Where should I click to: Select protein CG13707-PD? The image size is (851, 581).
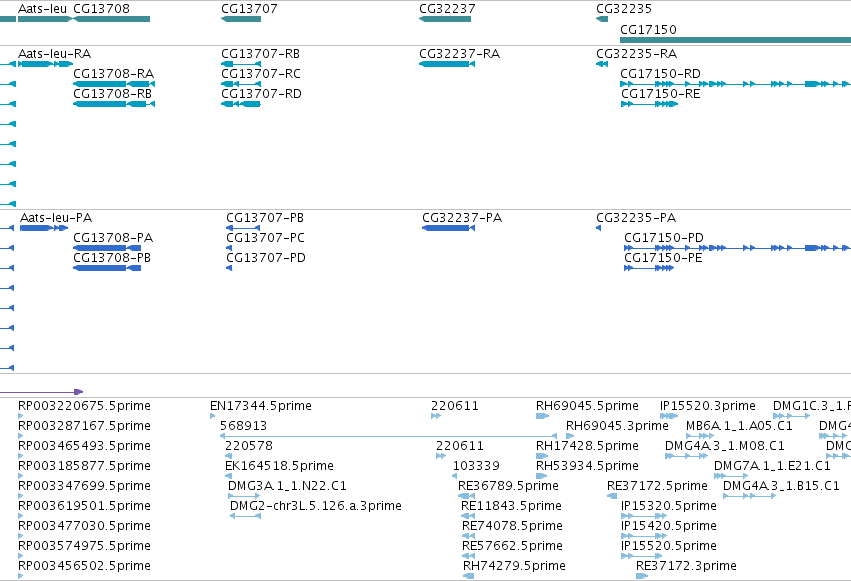(229, 268)
